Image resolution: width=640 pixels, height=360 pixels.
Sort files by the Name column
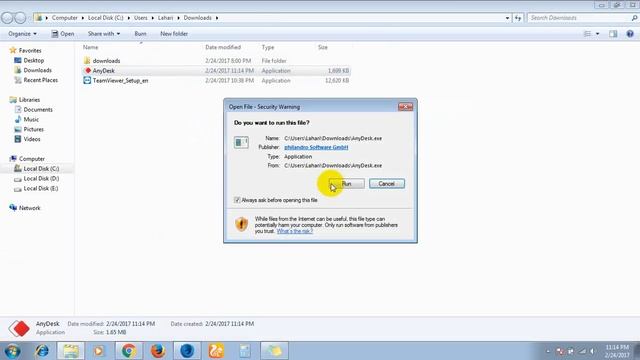pyautogui.click(x=91, y=47)
